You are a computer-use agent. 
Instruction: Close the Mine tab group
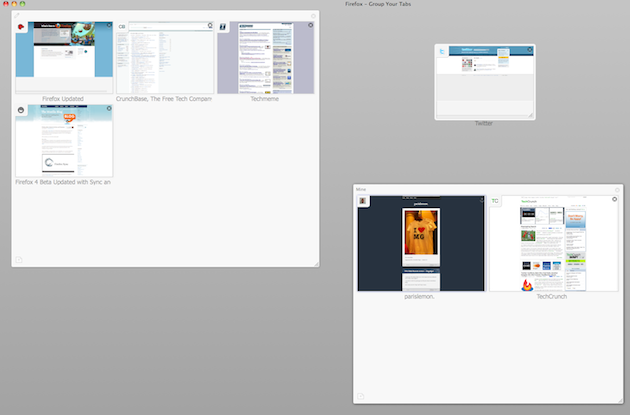click(x=617, y=188)
